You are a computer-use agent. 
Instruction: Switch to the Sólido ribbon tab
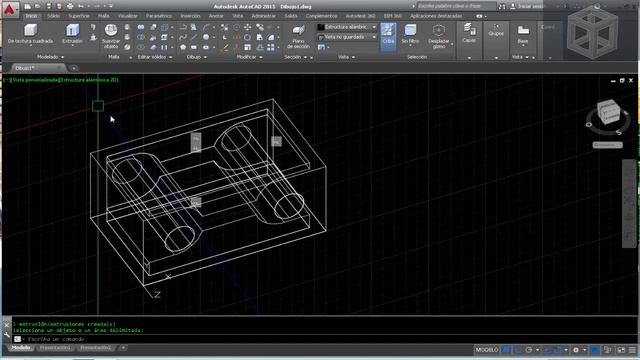(53, 16)
